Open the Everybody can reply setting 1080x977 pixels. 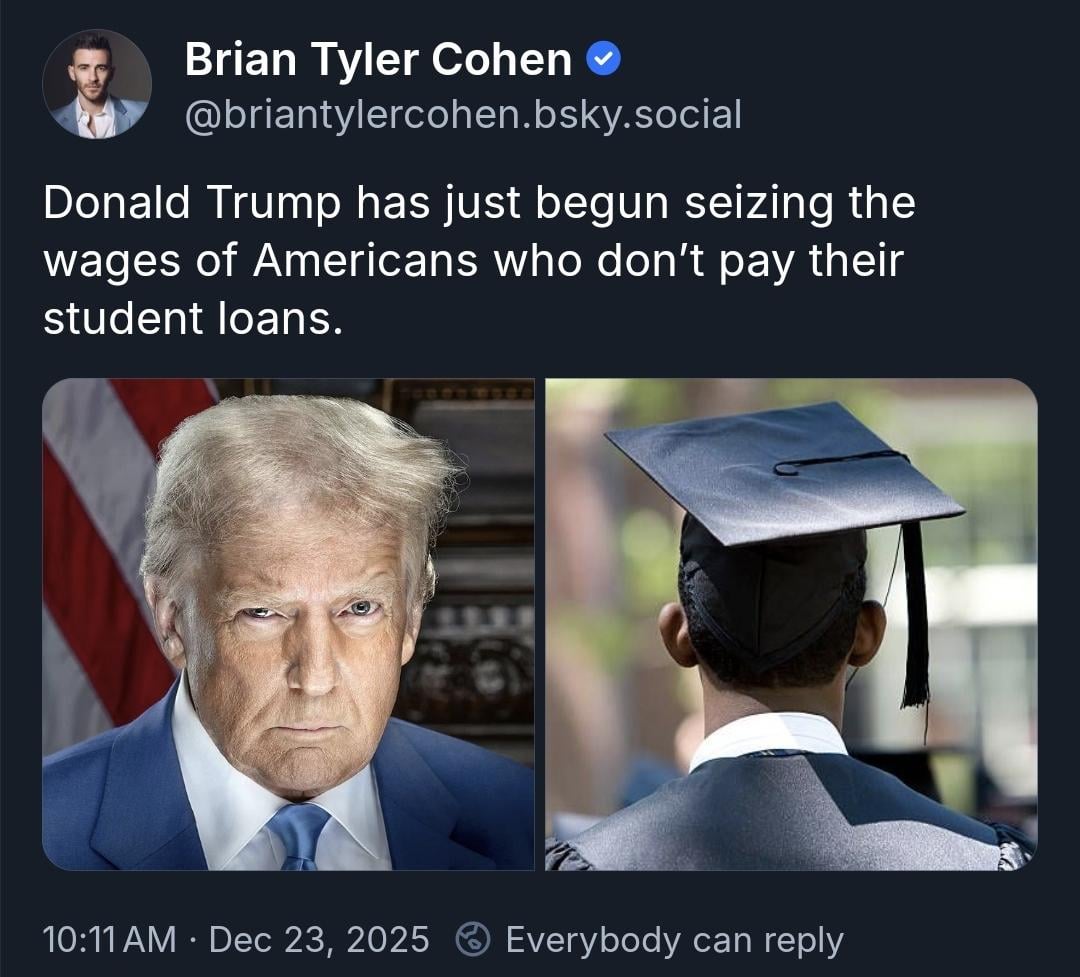coord(674,940)
